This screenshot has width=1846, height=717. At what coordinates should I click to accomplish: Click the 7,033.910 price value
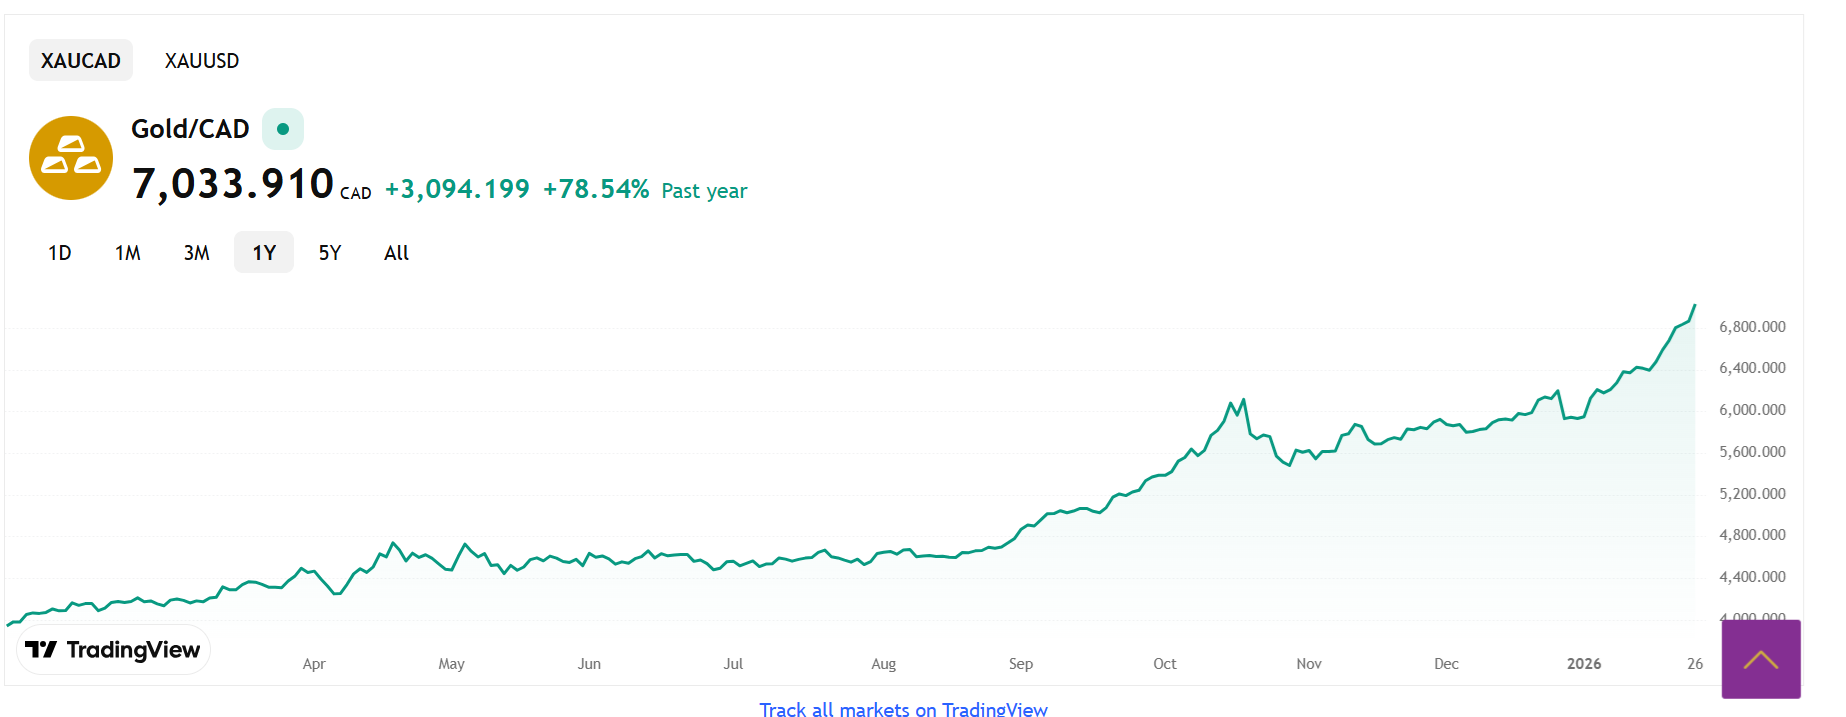click(x=233, y=184)
